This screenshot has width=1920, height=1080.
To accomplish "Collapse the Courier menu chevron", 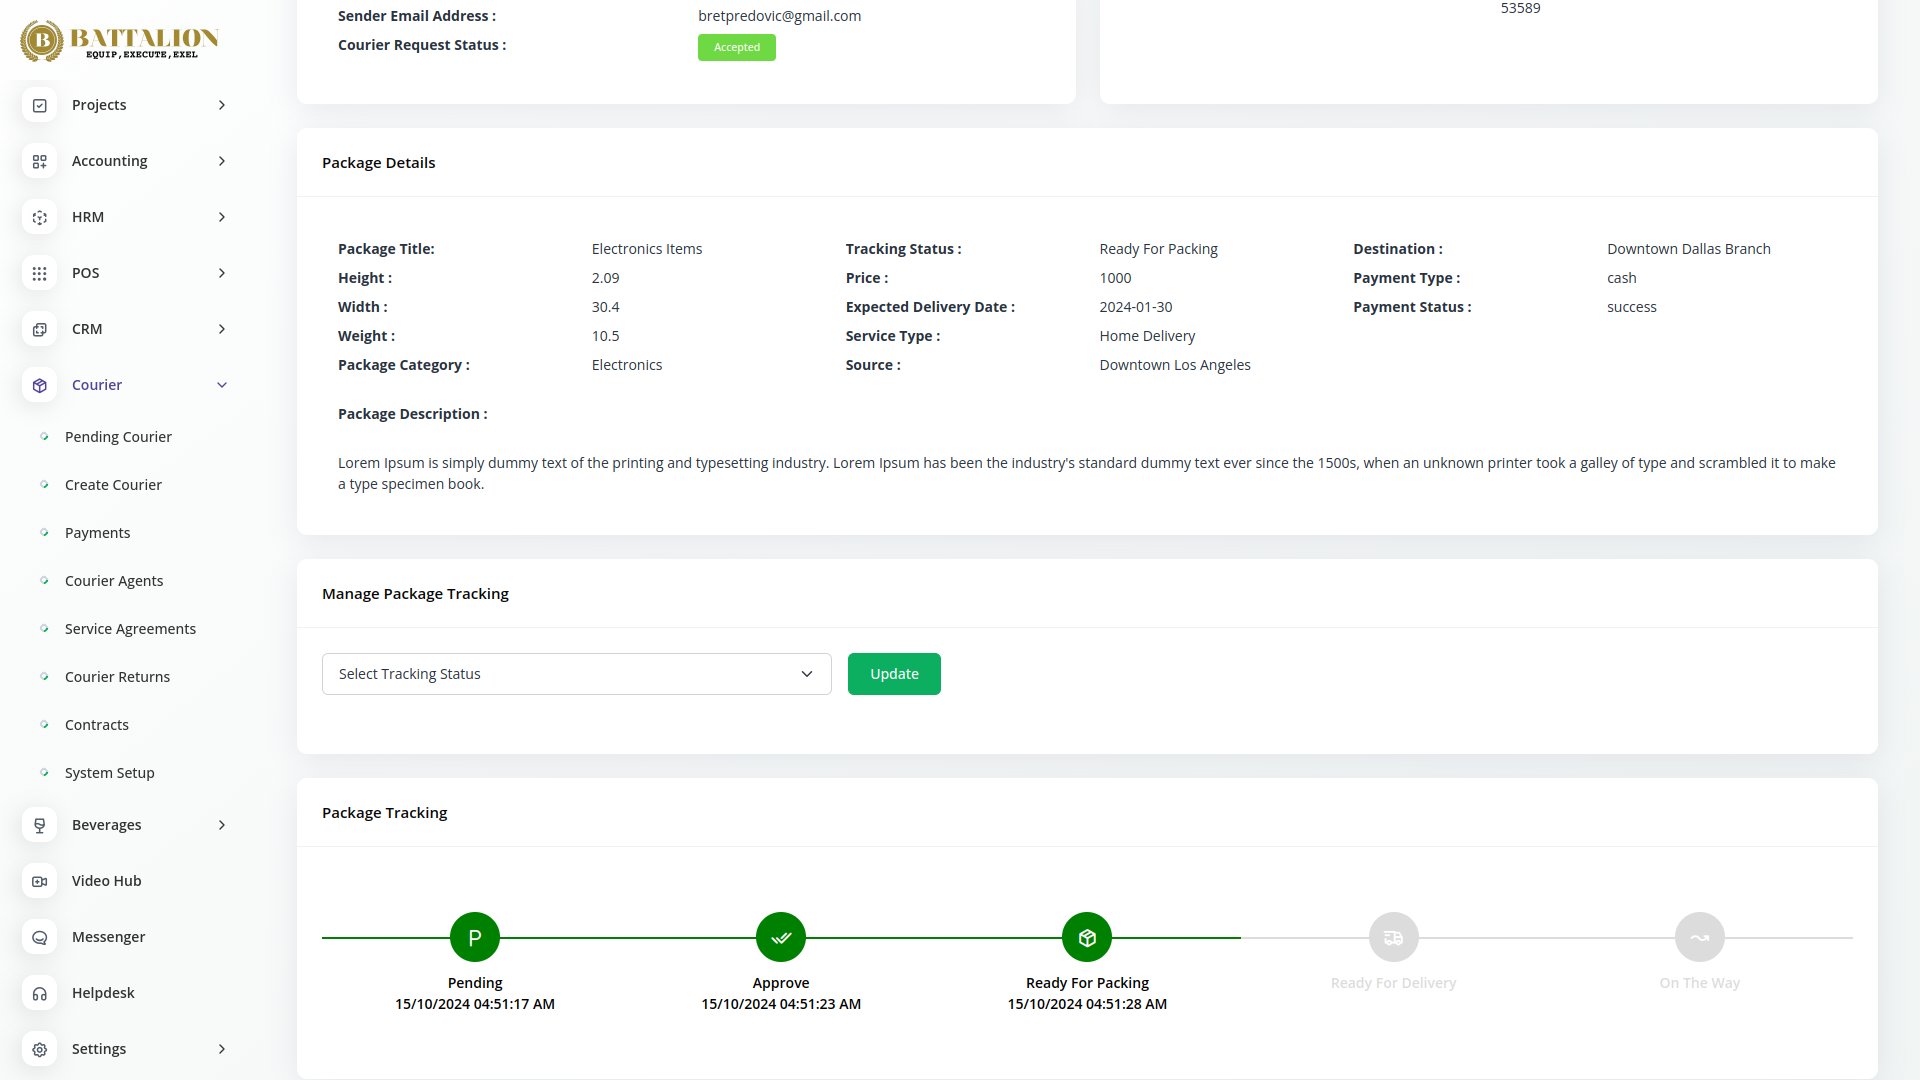I will click(222, 385).
